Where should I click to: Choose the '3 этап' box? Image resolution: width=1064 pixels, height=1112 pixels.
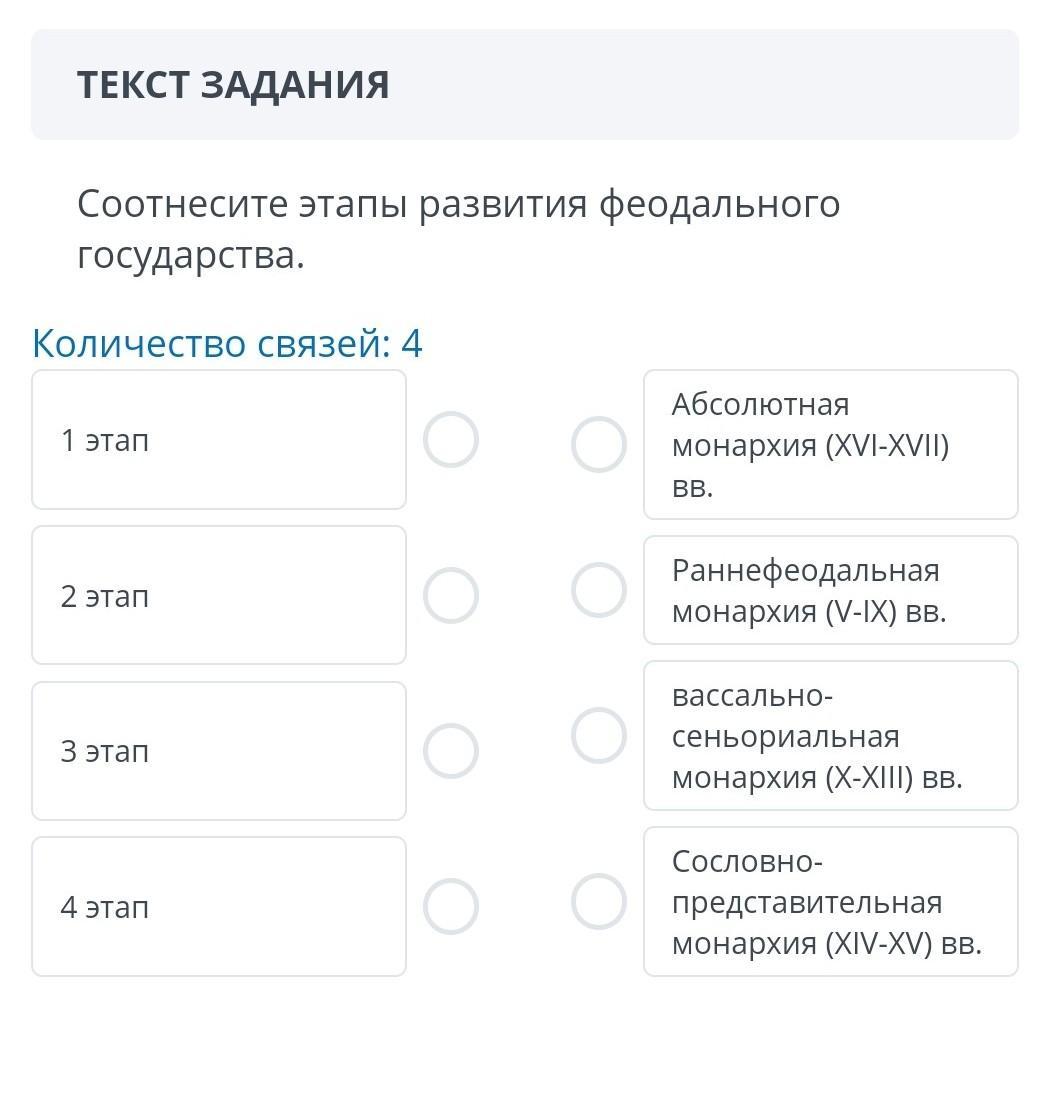pos(219,751)
